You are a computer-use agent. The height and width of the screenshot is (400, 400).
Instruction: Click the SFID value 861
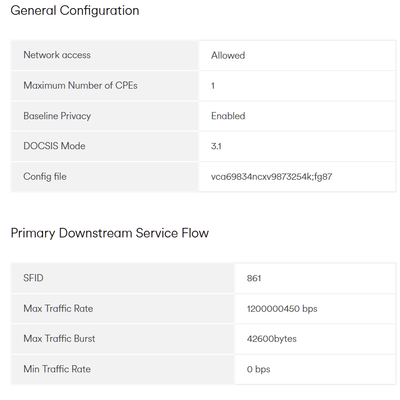(254, 278)
